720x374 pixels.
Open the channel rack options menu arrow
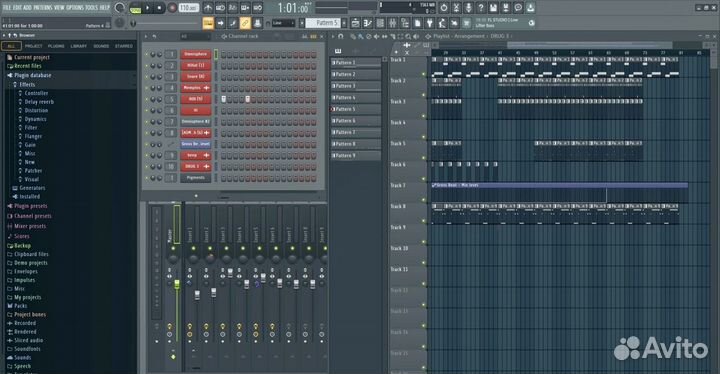pyautogui.click(x=146, y=36)
